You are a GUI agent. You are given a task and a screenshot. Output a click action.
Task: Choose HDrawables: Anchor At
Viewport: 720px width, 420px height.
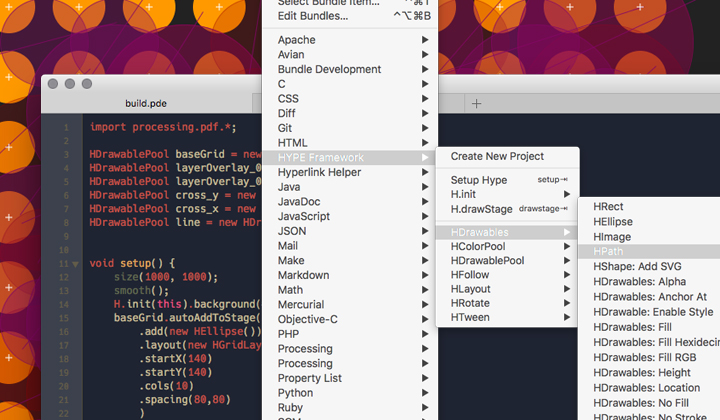click(x=649, y=297)
